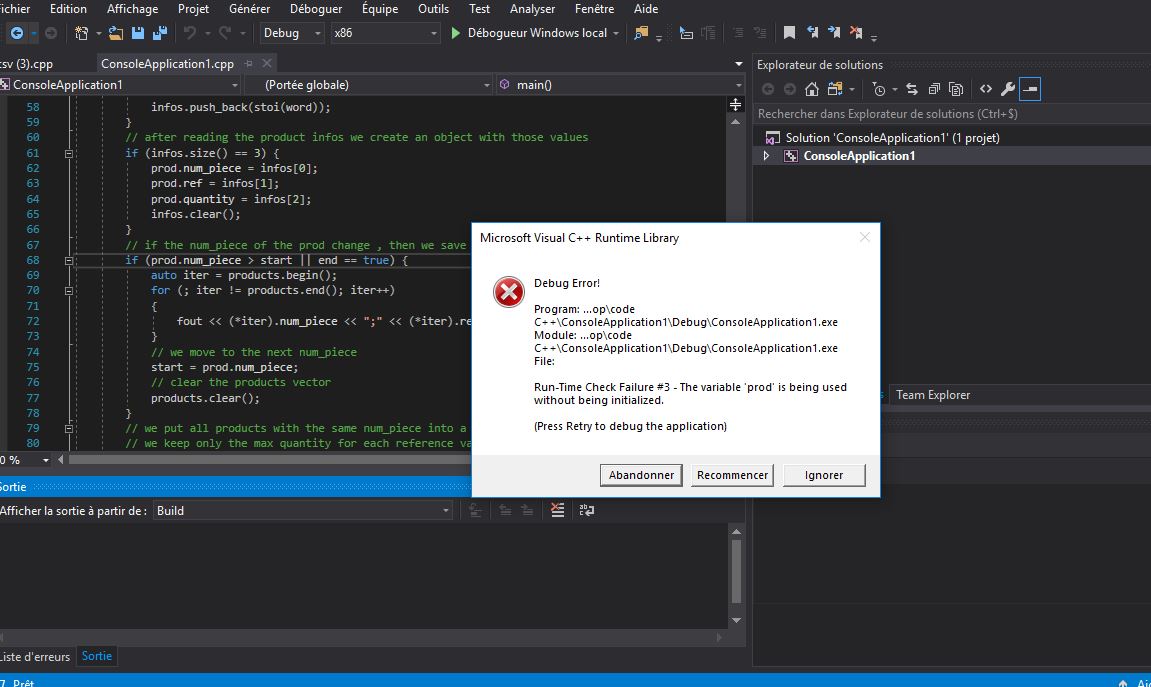Click the Solution Explorer search field

(x=951, y=114)
